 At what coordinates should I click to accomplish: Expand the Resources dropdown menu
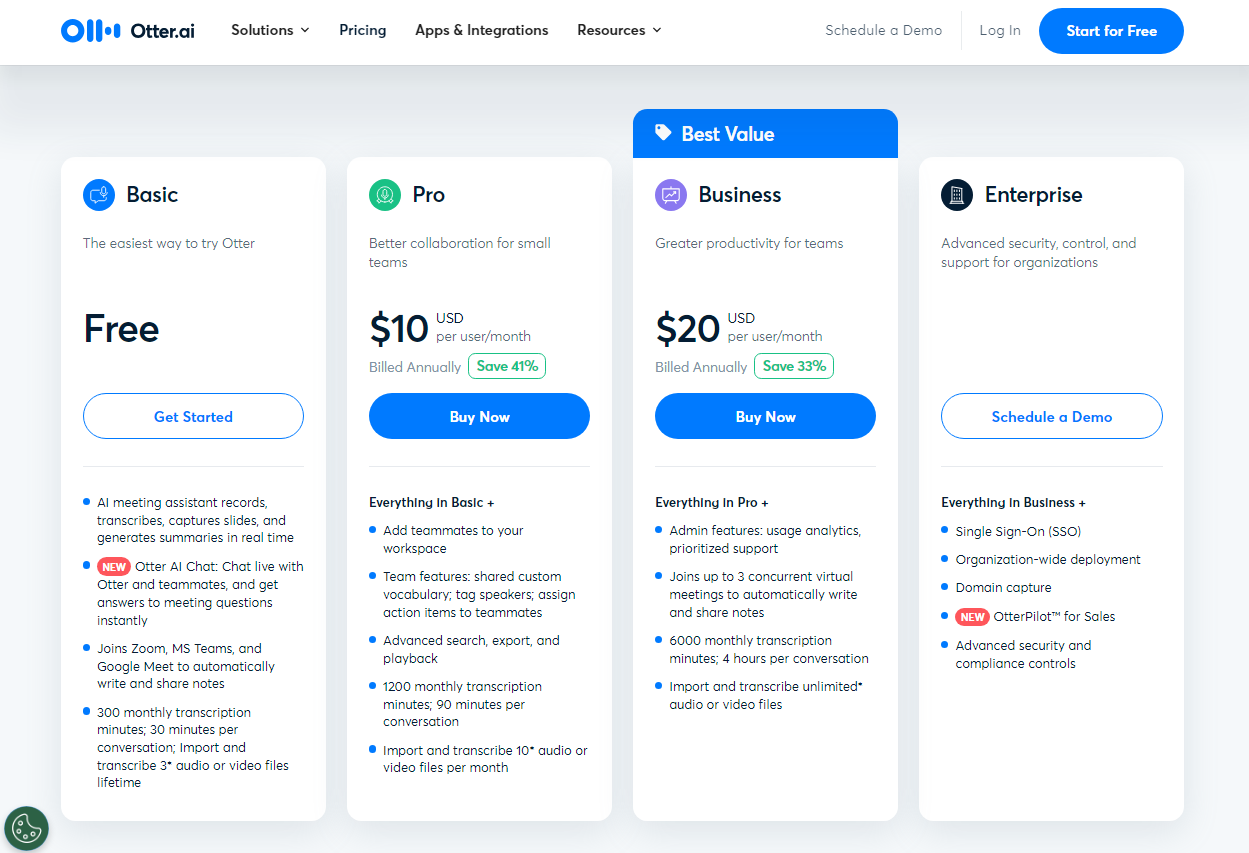tap(619, 30)
